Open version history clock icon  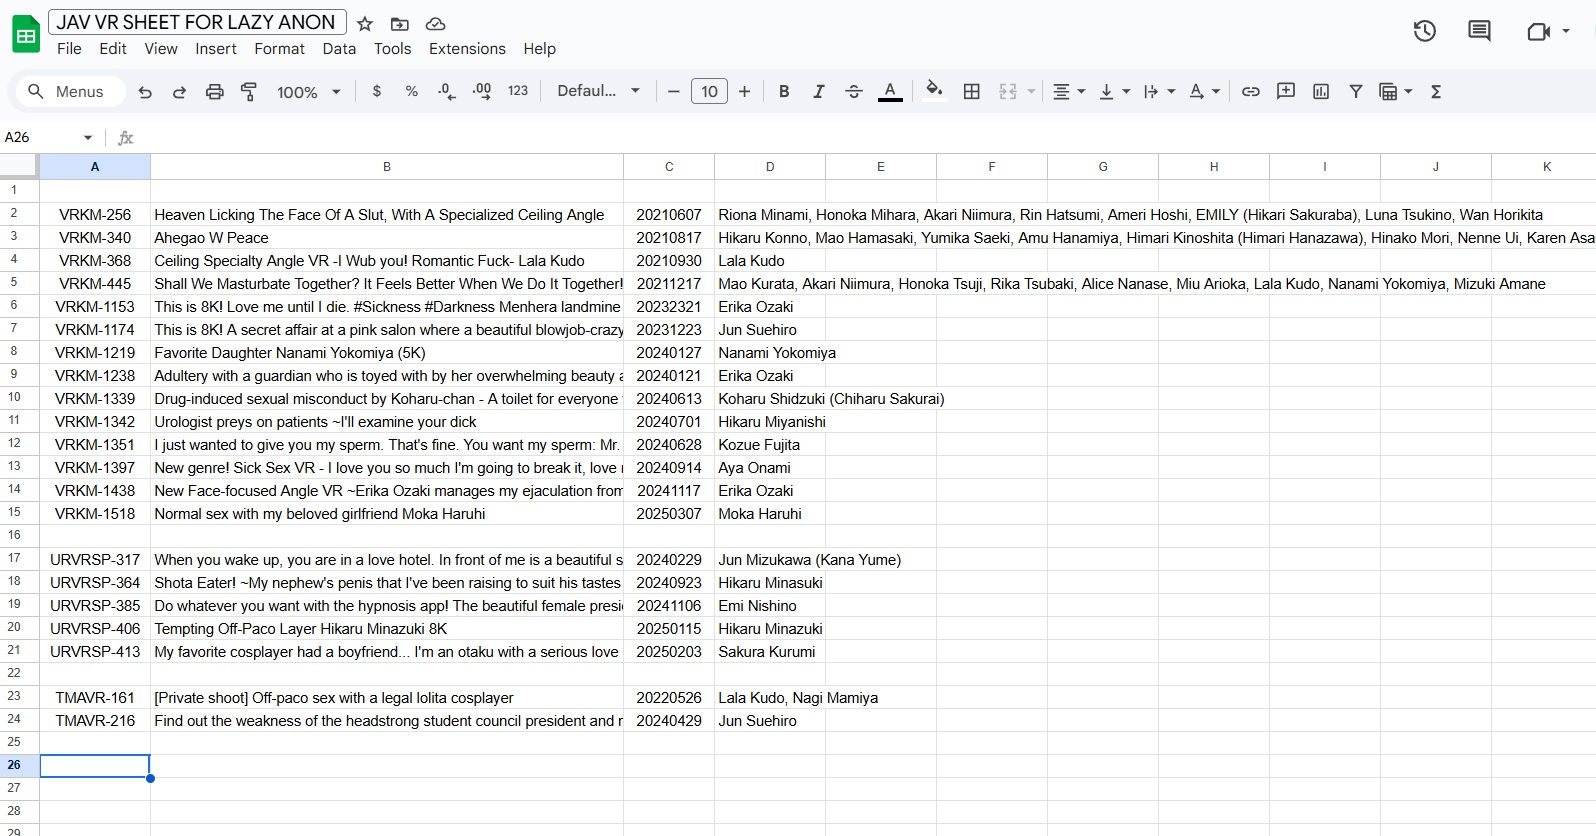point(1425,31)
